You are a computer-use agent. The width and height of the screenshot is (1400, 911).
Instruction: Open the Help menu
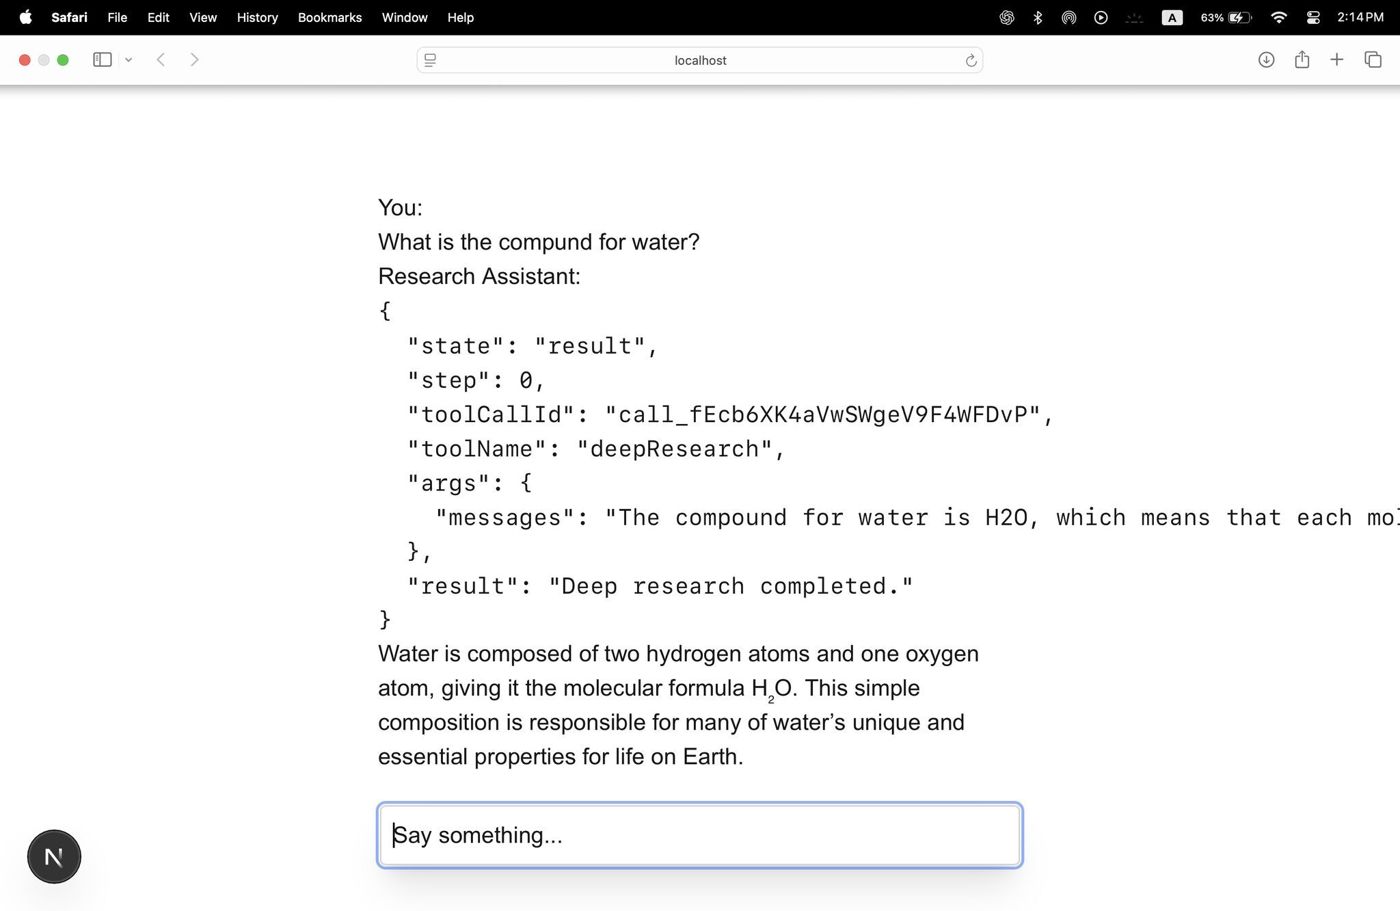click(460, 17)
